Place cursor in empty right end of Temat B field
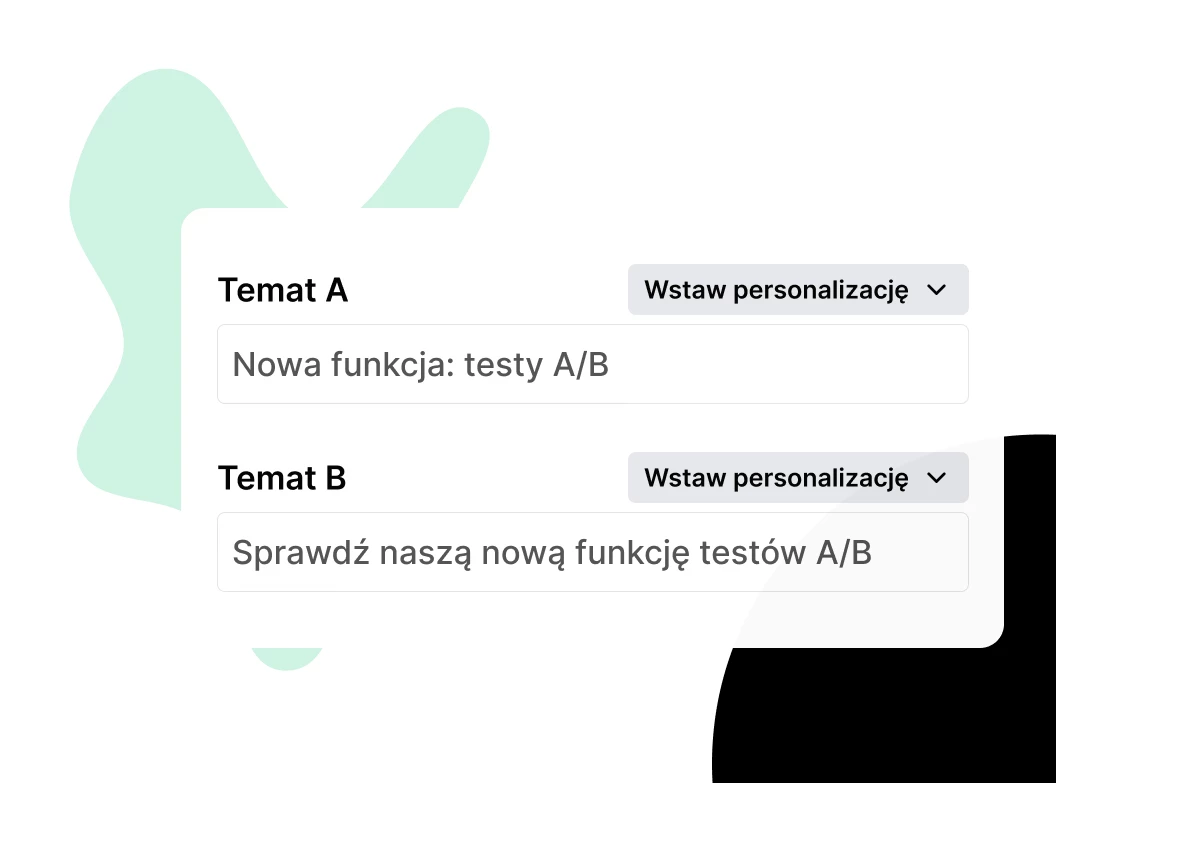 click(x=925, y=552)
